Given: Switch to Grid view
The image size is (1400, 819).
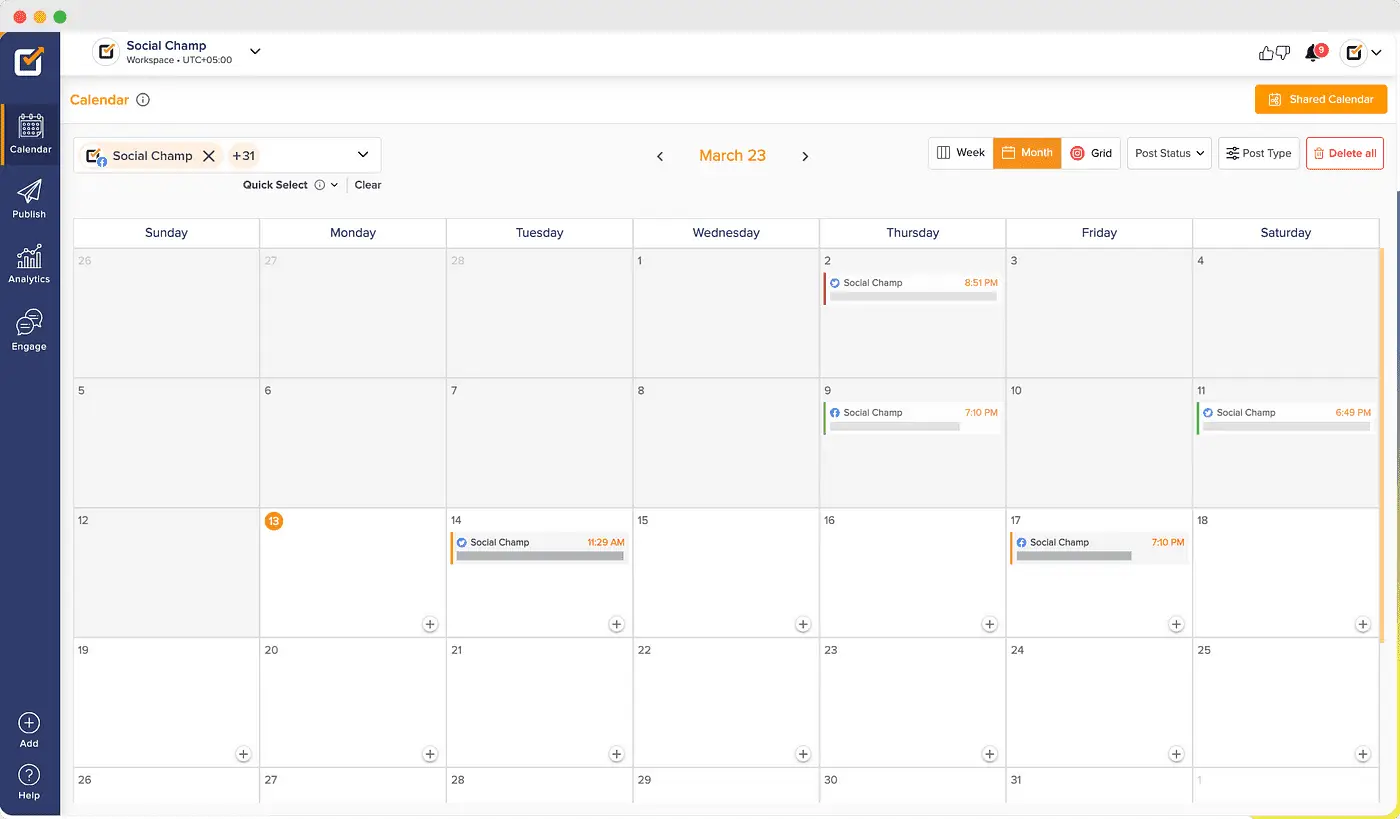Looking at the screenshot, I should pyautogui.click(x=1091, y=153).
